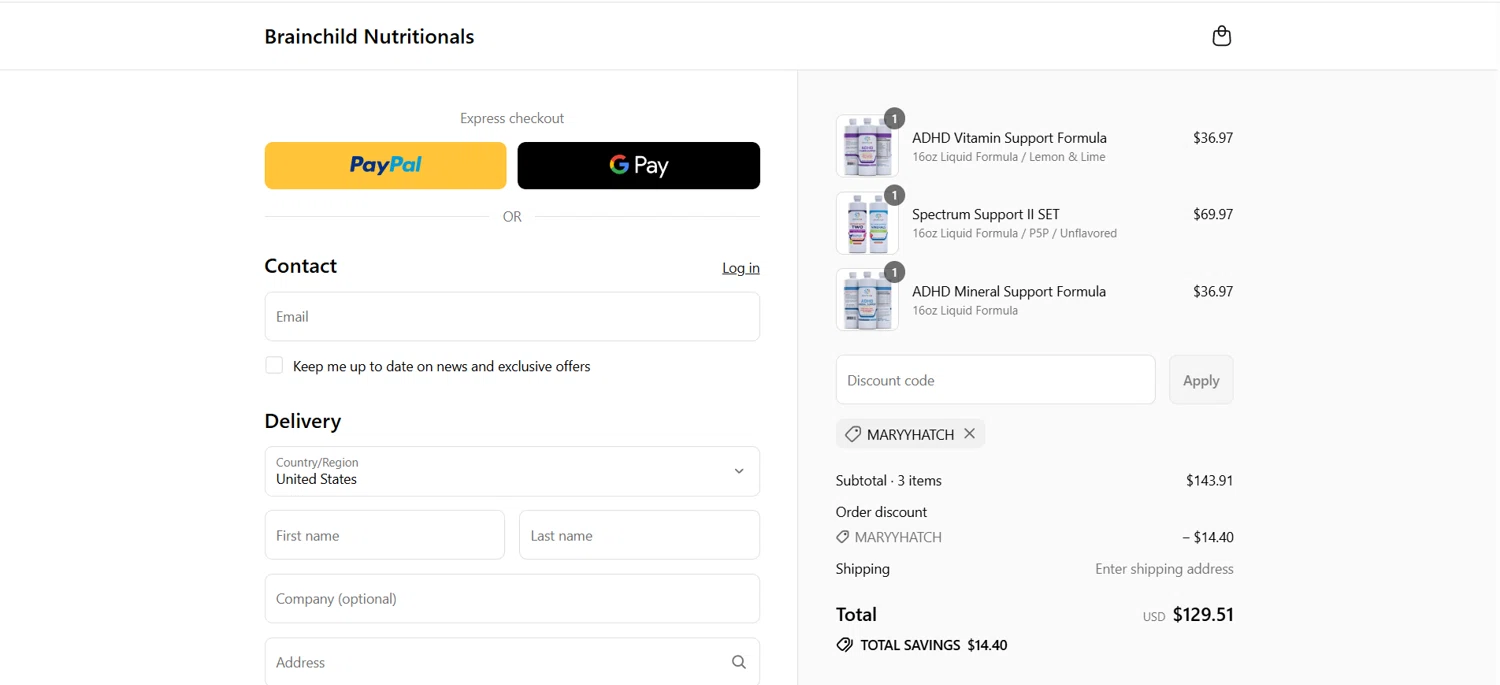Focus the Address input field
Image resolution: width=1500 pixels, height=685 pixels.
point(512,662)
